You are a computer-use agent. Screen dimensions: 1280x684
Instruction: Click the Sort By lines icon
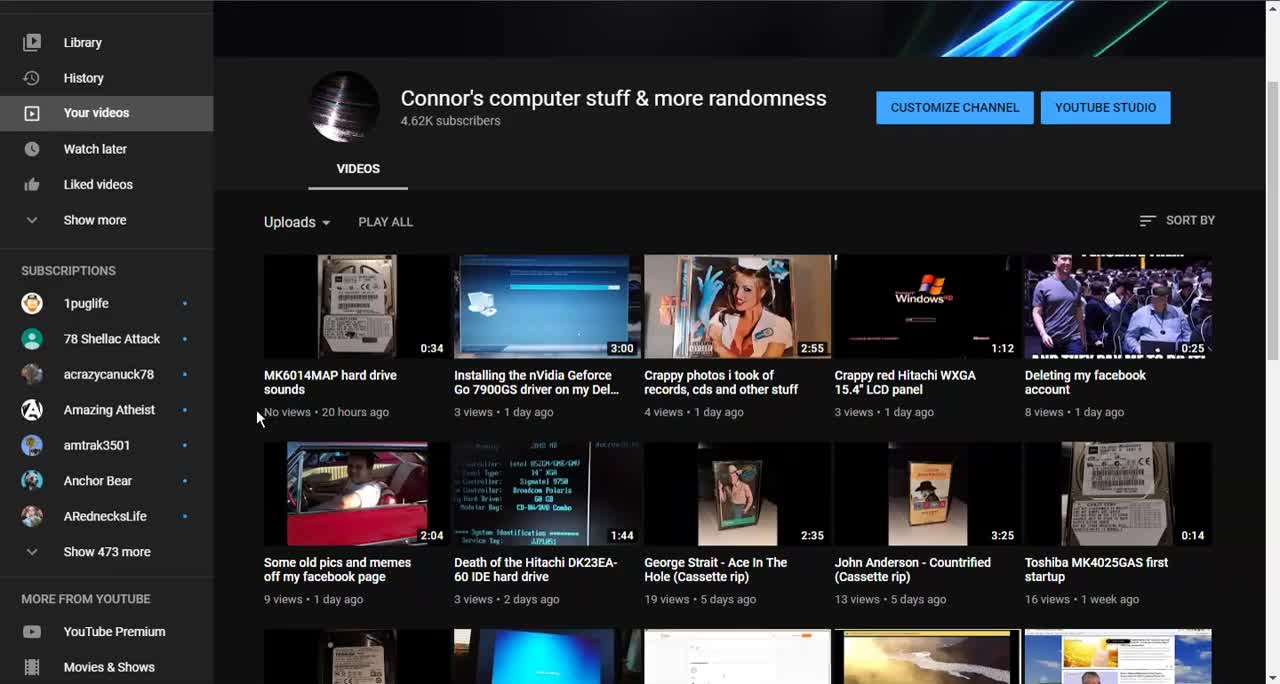1147,220
